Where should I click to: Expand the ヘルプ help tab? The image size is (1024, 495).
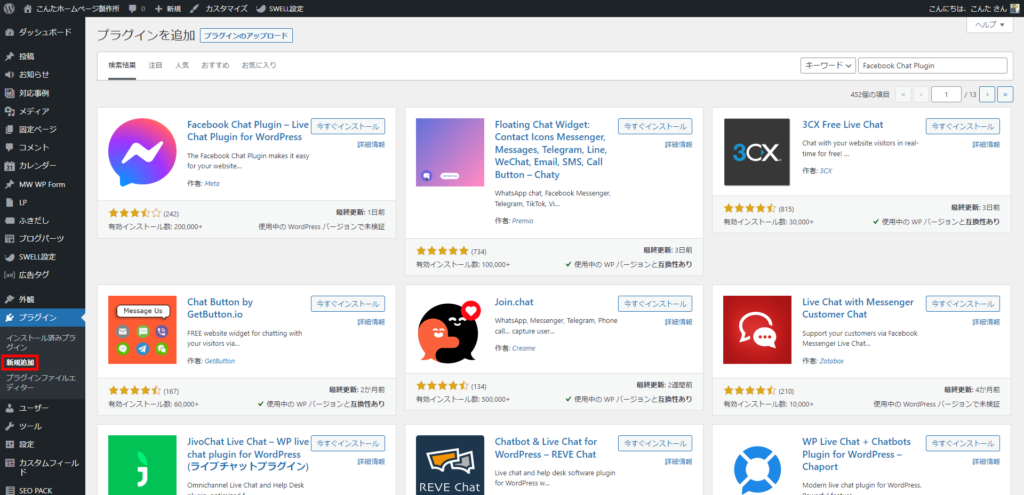[x=989, y=25]
